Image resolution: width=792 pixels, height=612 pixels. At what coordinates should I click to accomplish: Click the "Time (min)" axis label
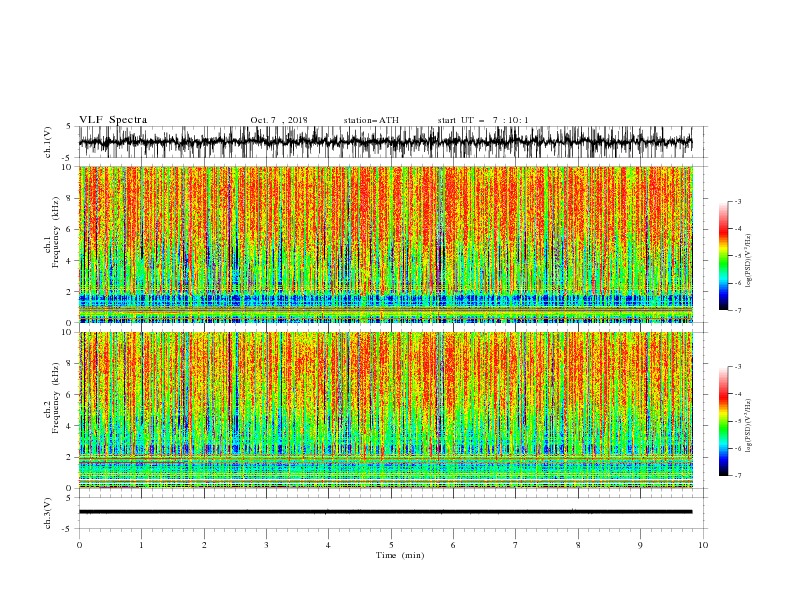pyautogui.click(x=400, y=555)
